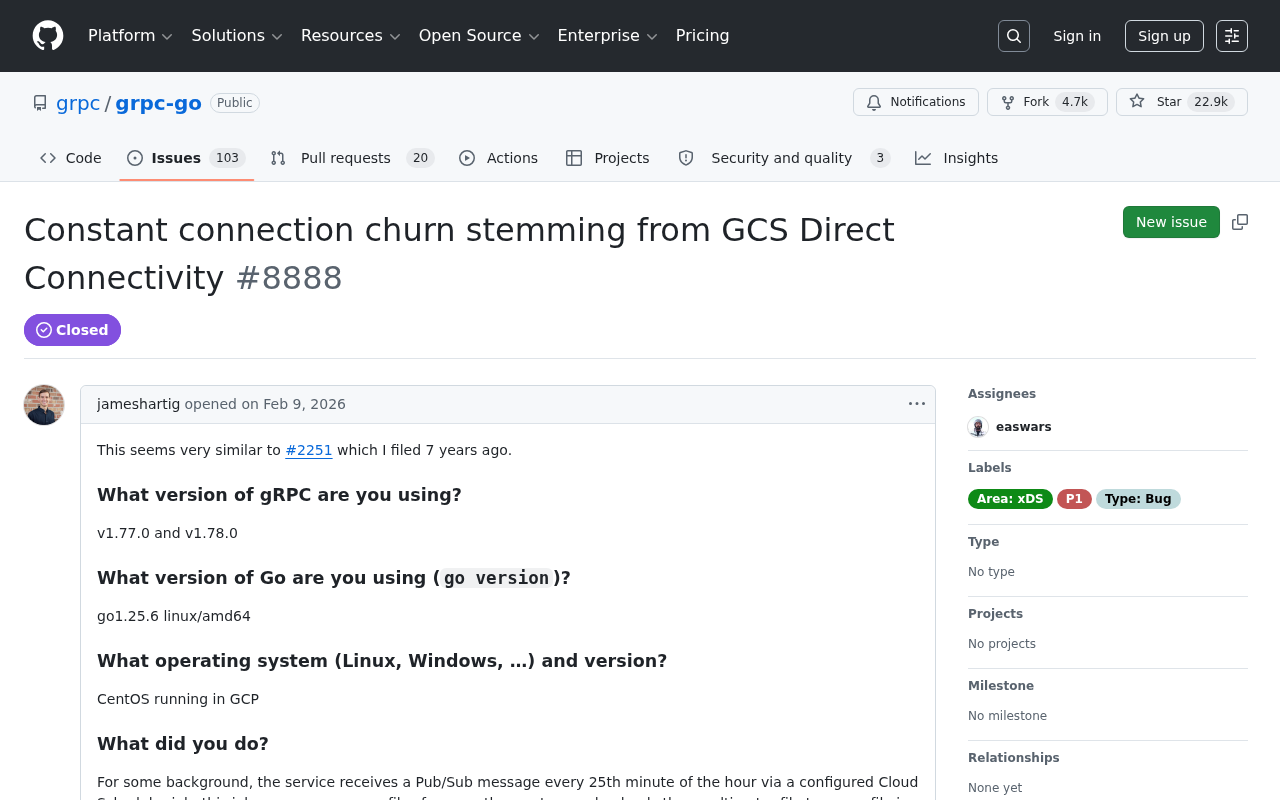Screen dimensions: 1280x800
Task: Open the search magnifier button
Action: point(1014,36)
